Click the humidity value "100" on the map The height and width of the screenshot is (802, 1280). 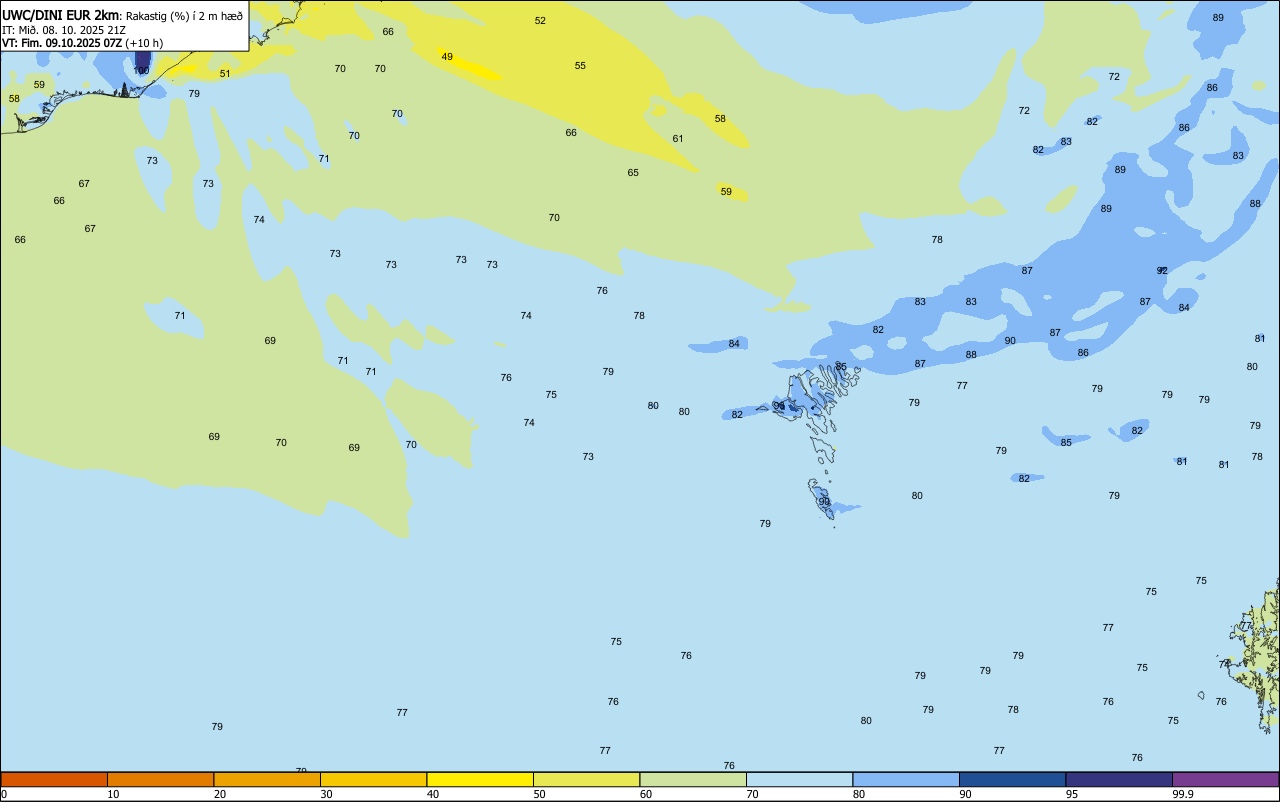pos(141,71)
